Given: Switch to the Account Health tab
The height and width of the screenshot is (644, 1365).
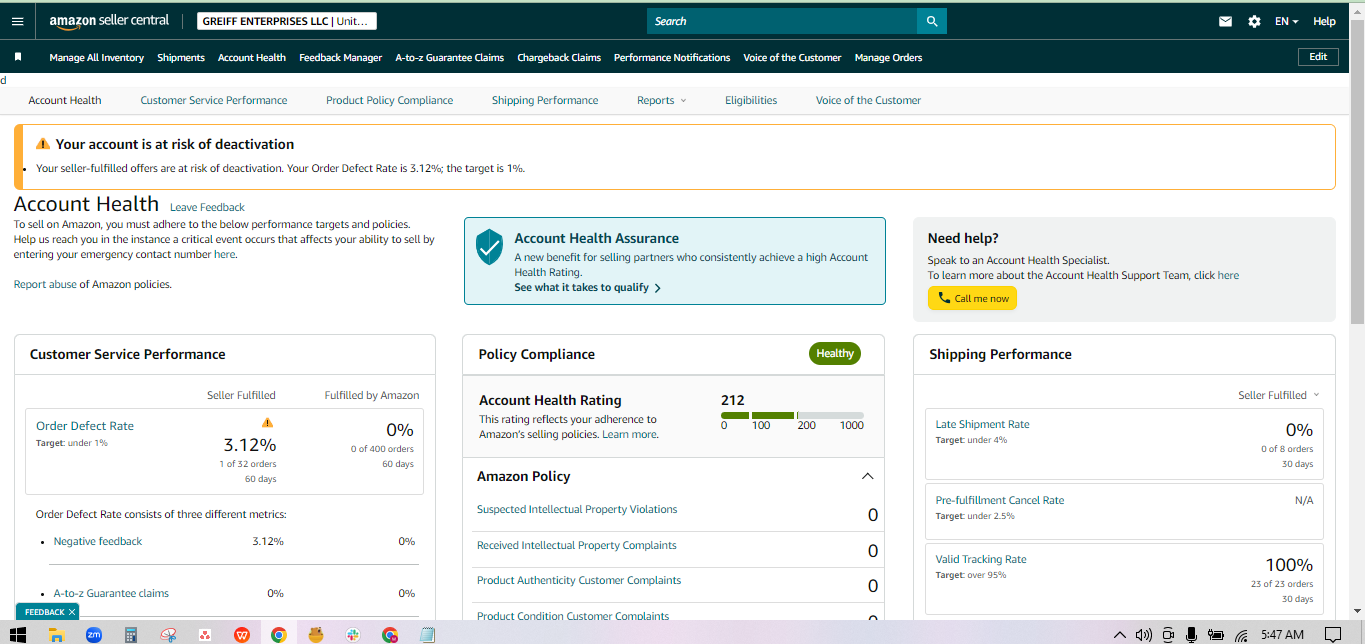Looking at the screenshot, I should (x=65, y=100).
